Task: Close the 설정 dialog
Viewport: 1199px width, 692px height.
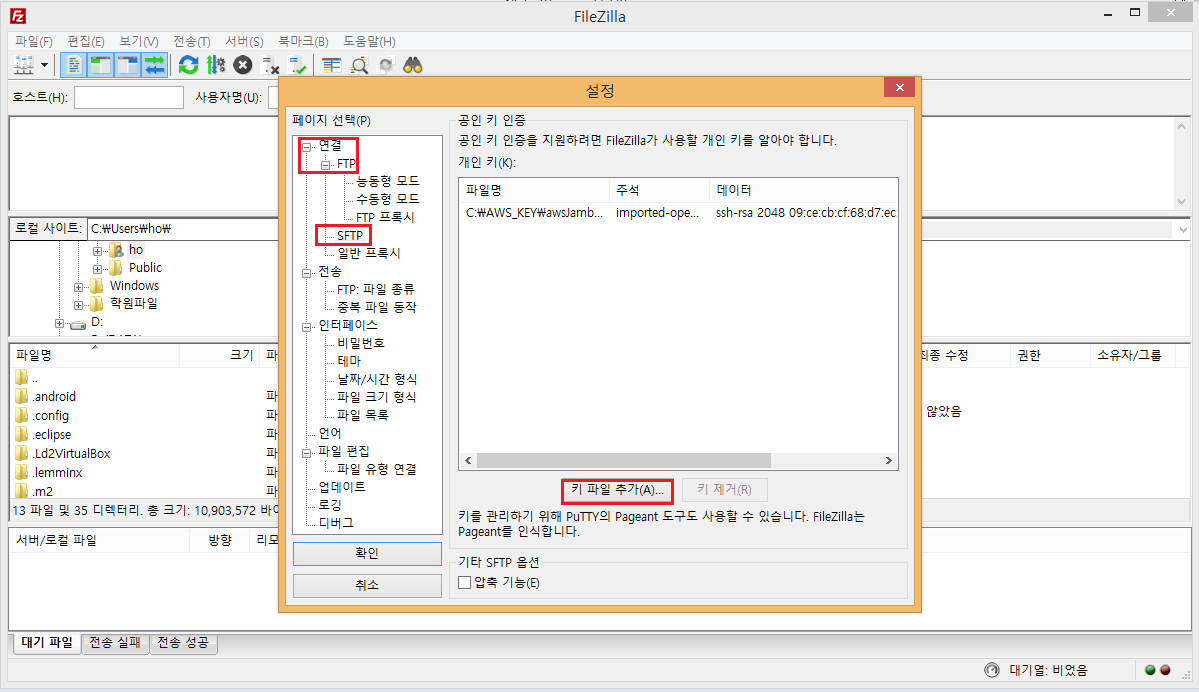Action: [x=899, y=87]
